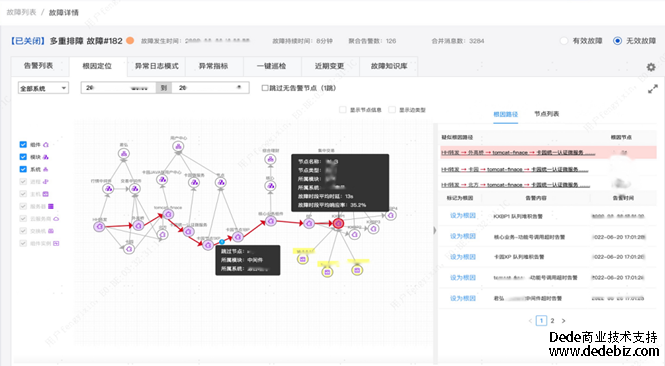
Task: Click 设为根因 for 核心业务 超时告警
Action: pyautogui.click(x=463, y=236)
